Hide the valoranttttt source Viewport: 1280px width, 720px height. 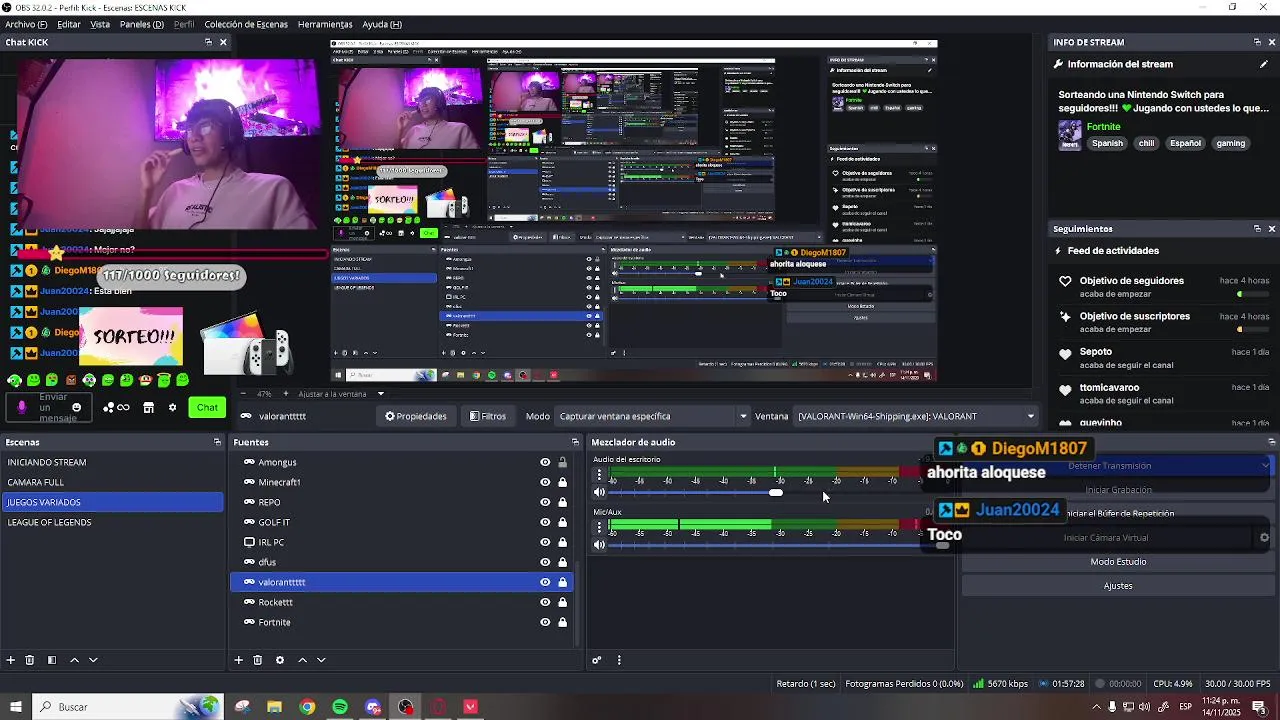(x=545, y=582)
